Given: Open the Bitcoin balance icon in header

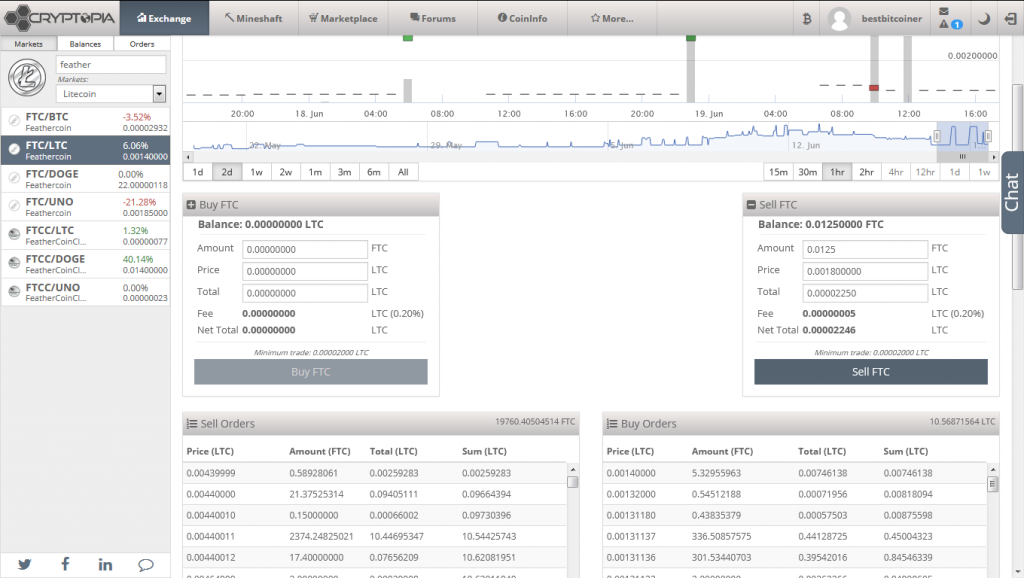Looking at the screenshot, I should pyautogui.click(x=807, y=18).
